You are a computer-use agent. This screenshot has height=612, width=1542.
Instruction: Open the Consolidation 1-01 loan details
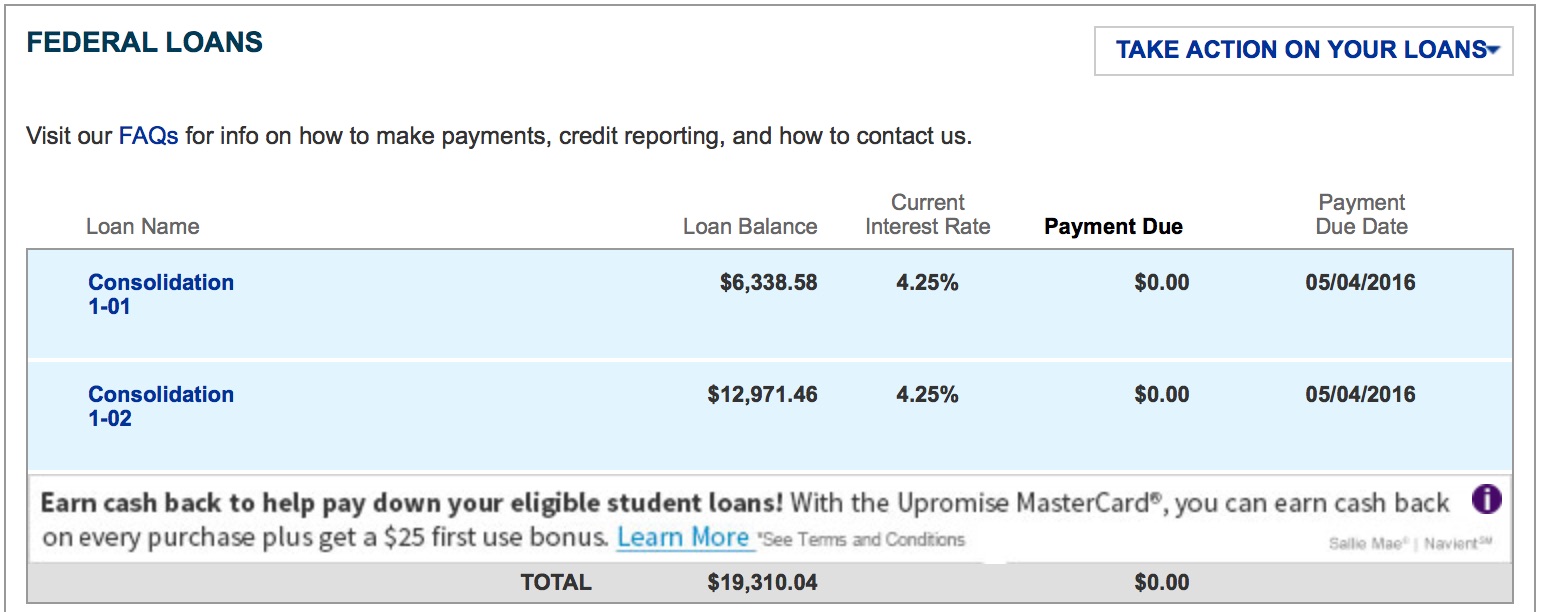[161, 294]
